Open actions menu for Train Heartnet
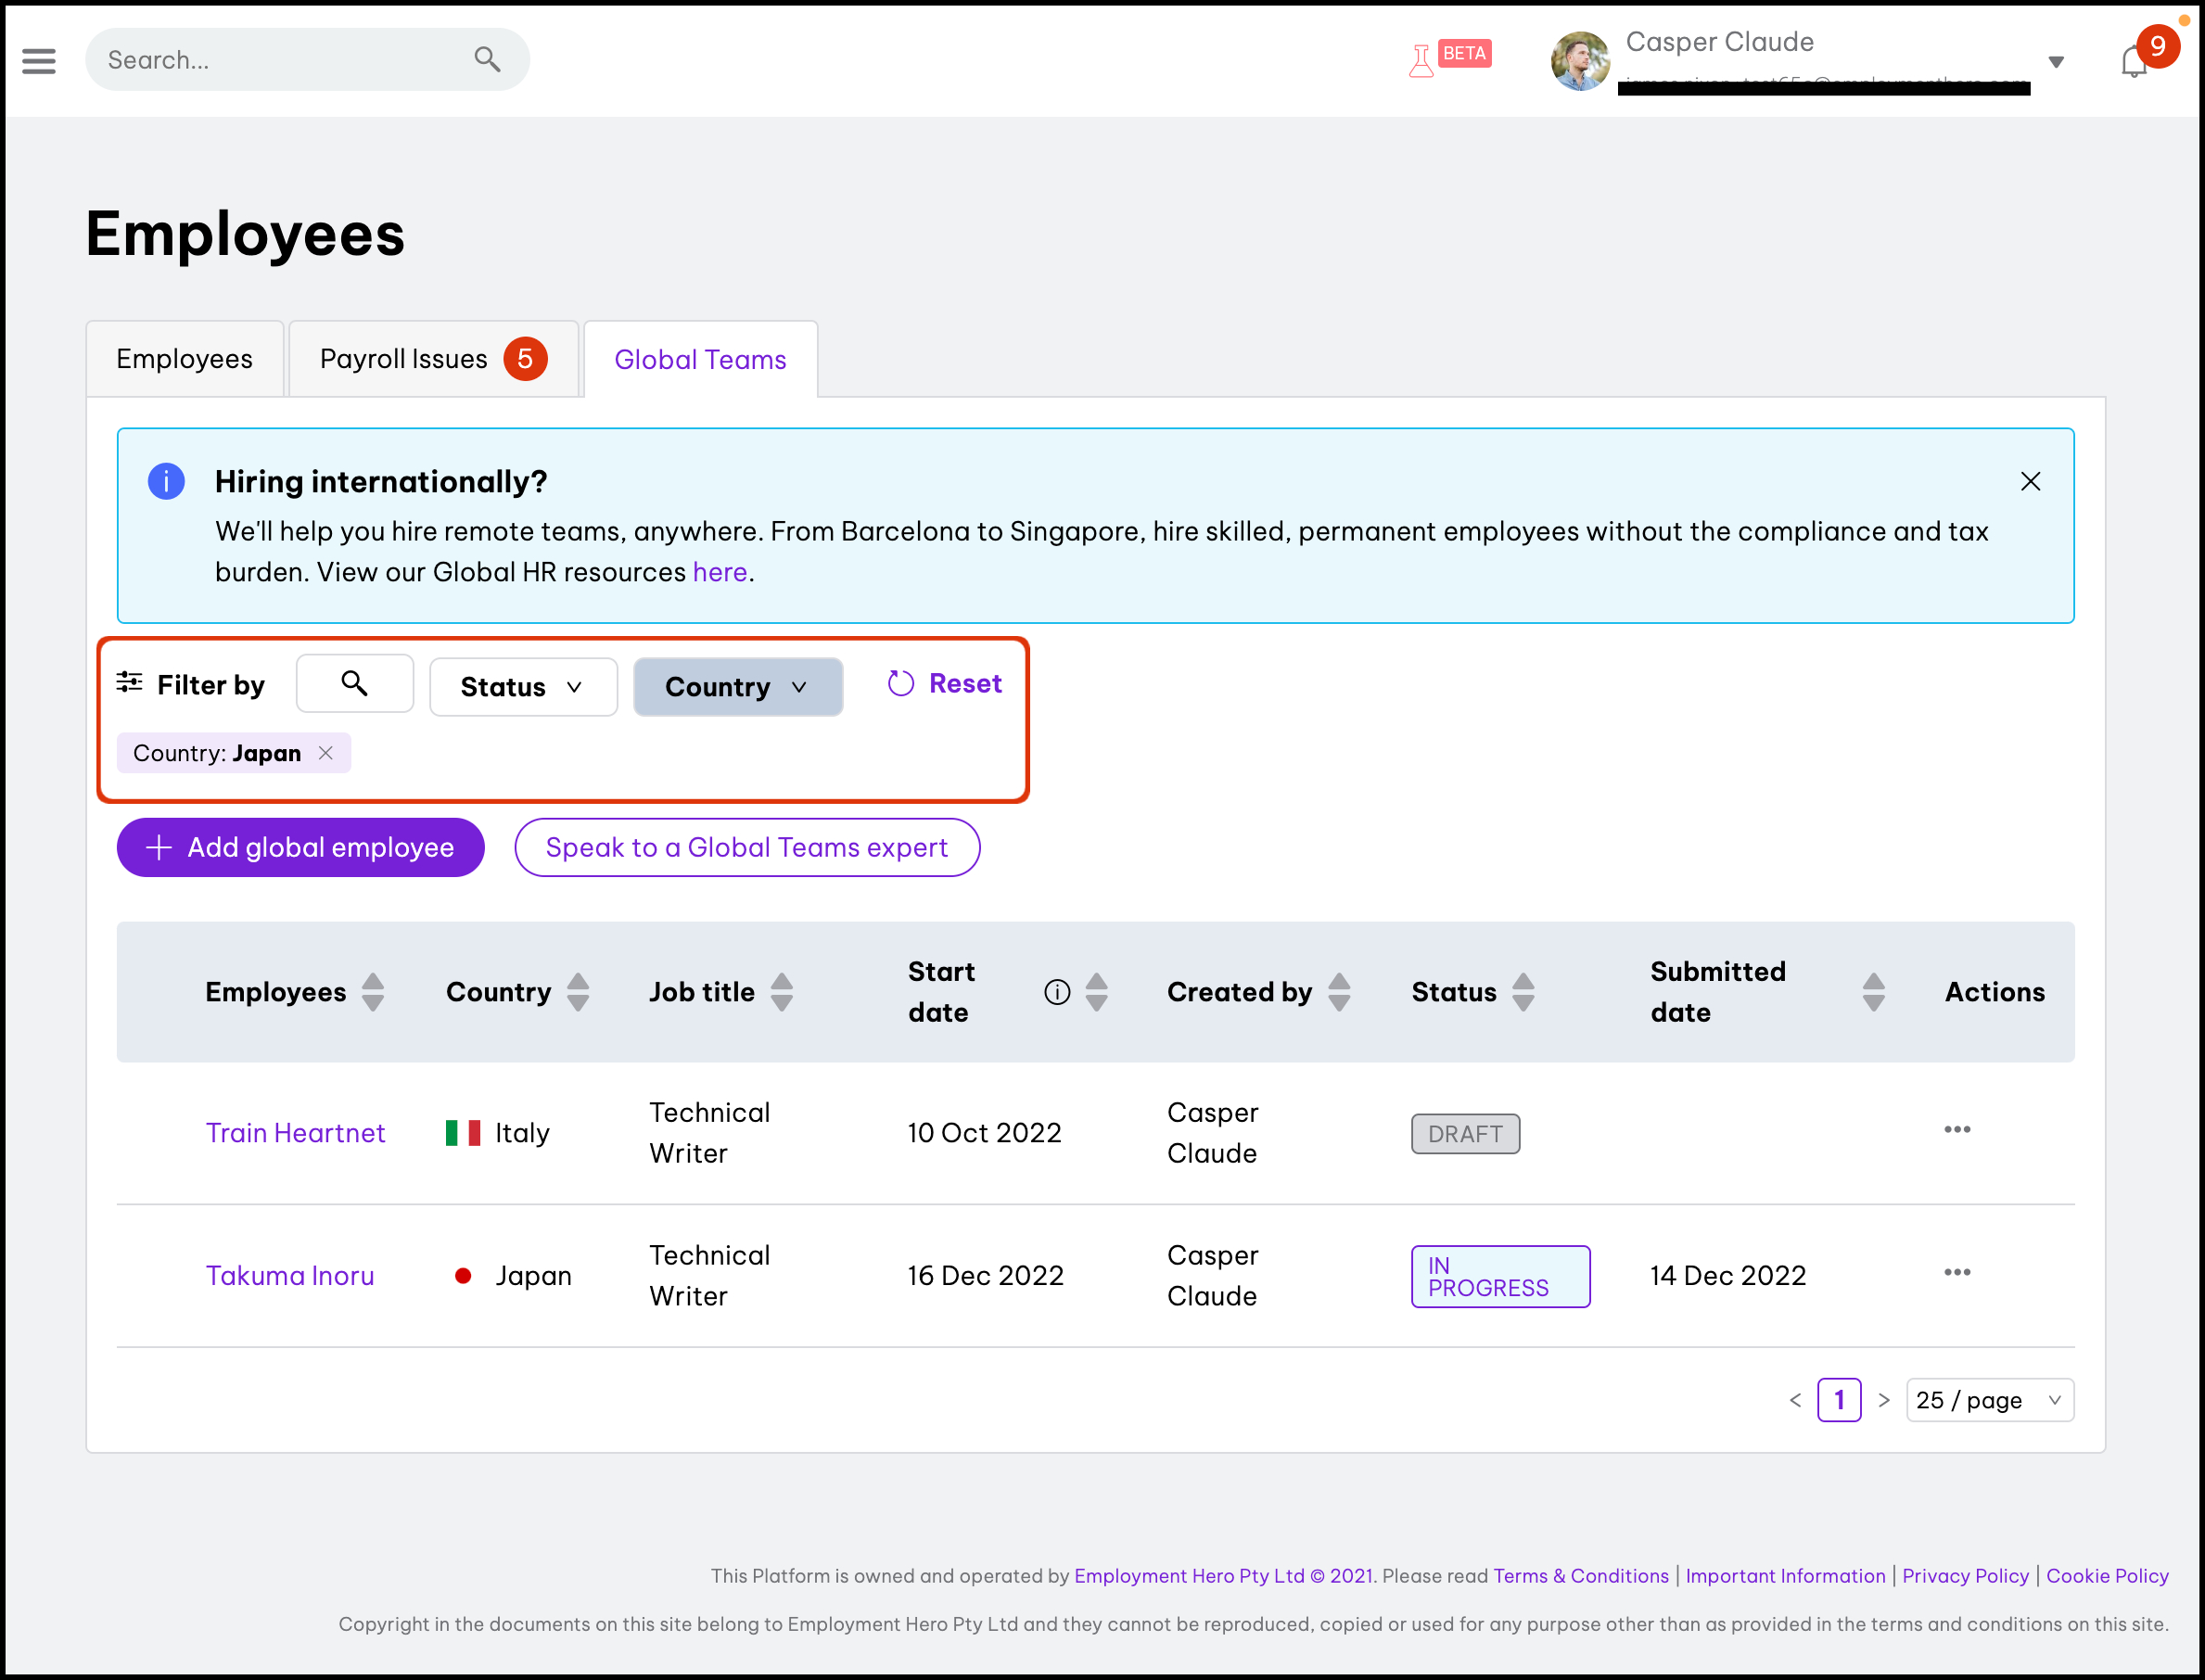Image resolution: width=2205 pixels, height=1680 pixels. click(1957, 1130)
